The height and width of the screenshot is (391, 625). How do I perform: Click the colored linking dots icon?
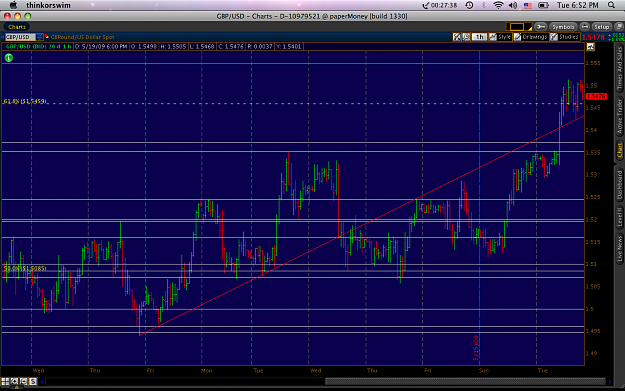47,37
